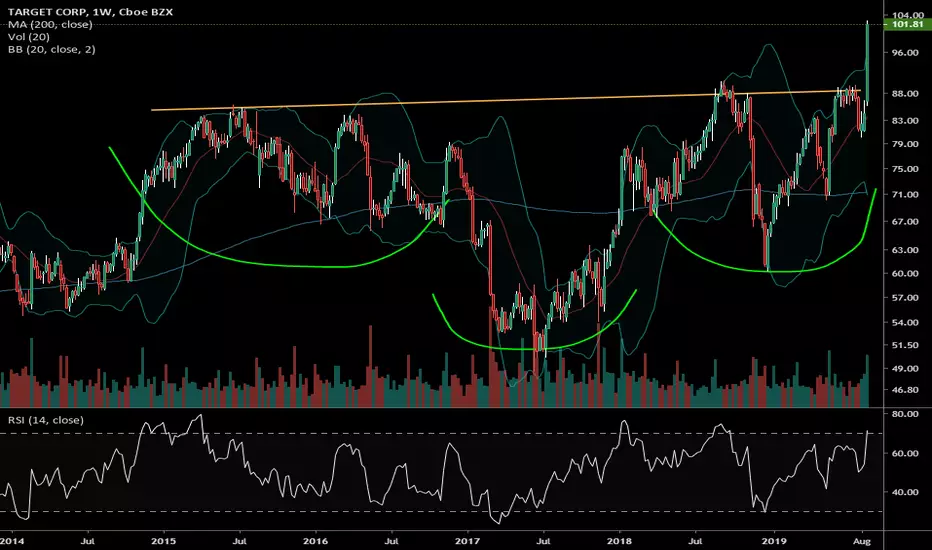Click the 2014 label on time axis
932x550 pixels.
pos(12,541)
